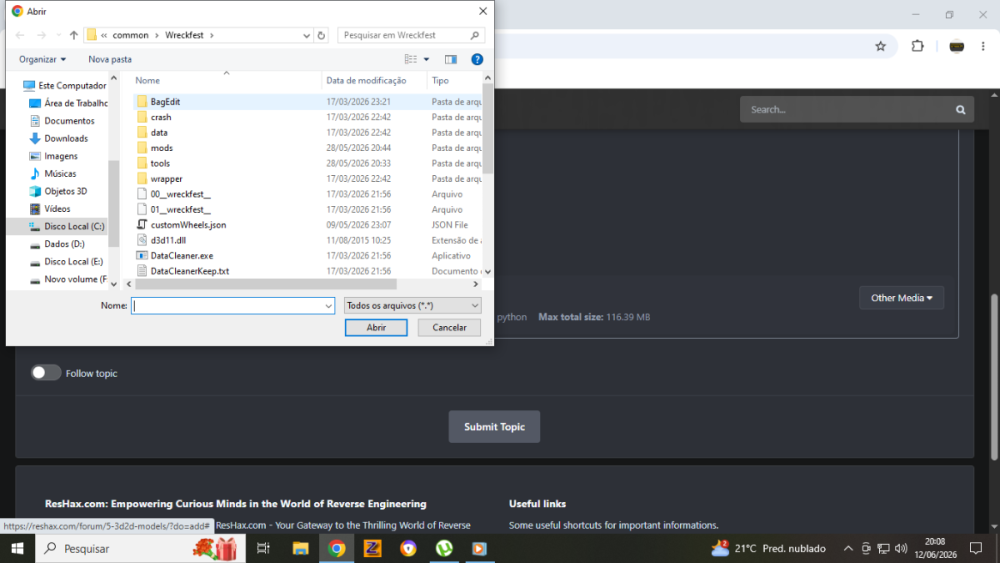
Task: Open Task View in taskbar
Action: pyautogui.click(x=263, y=548)
